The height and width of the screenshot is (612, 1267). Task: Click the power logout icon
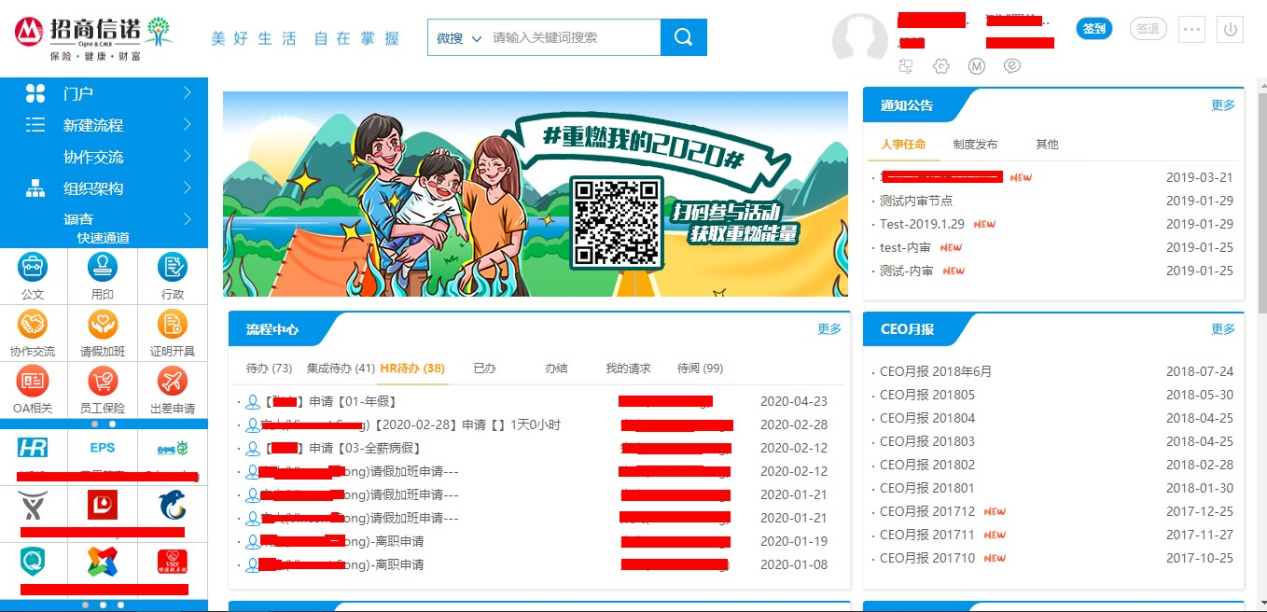[x=1230, y=29]
